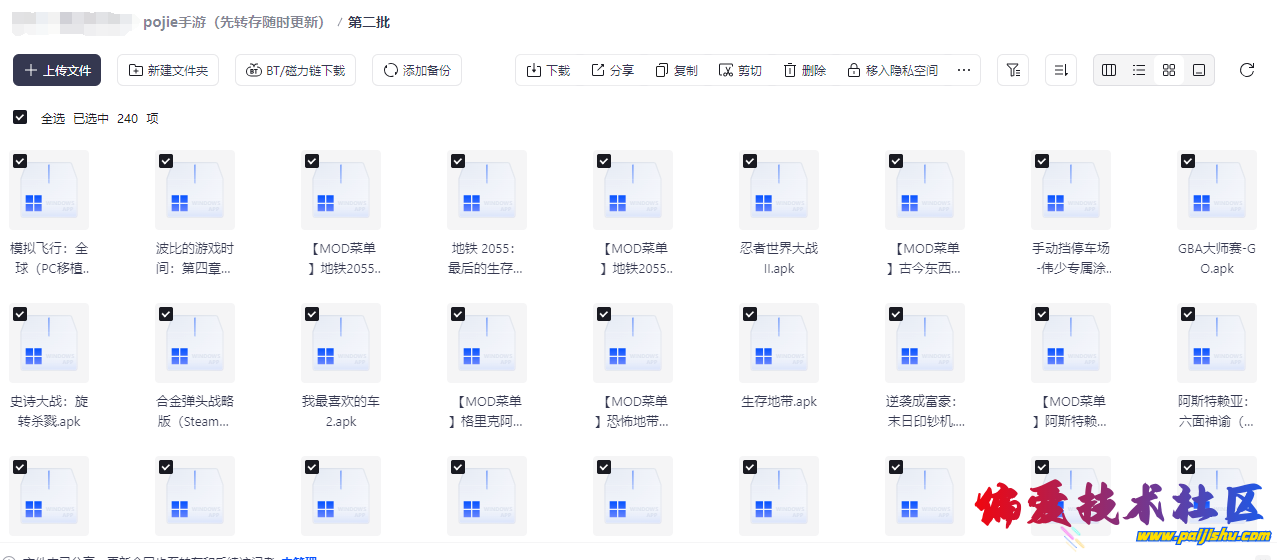The width and height of the screenshot is (1277, 560).
Task: Open the 逆袭成富豪 file icon
Action: coord(925,343)
